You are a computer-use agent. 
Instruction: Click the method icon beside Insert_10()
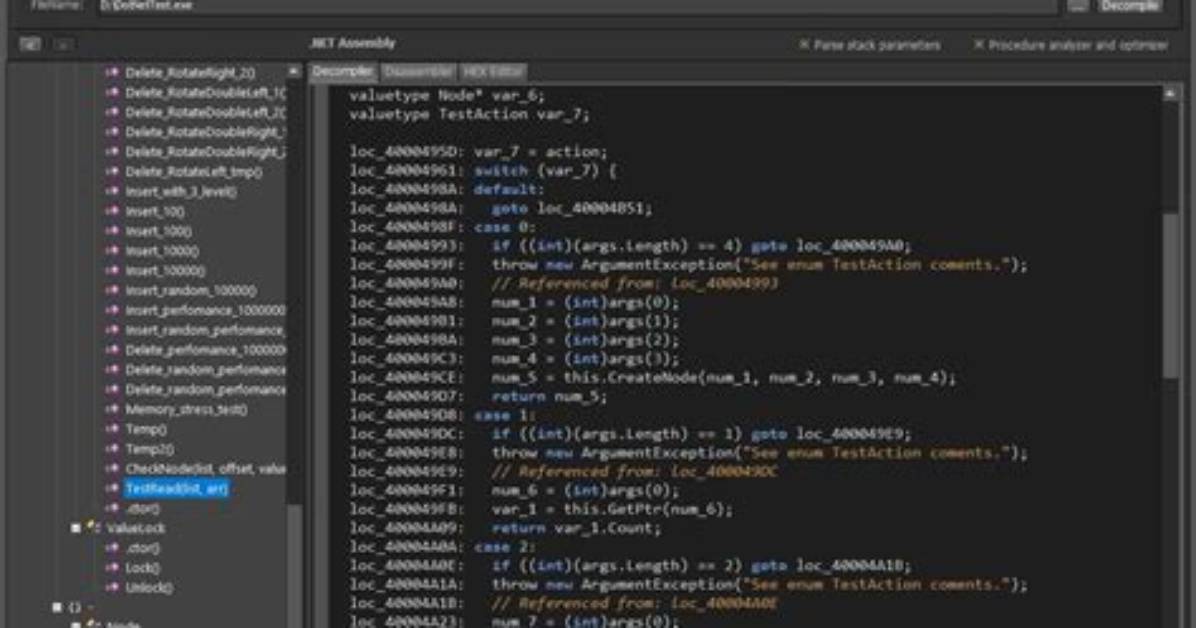point(112,211)
